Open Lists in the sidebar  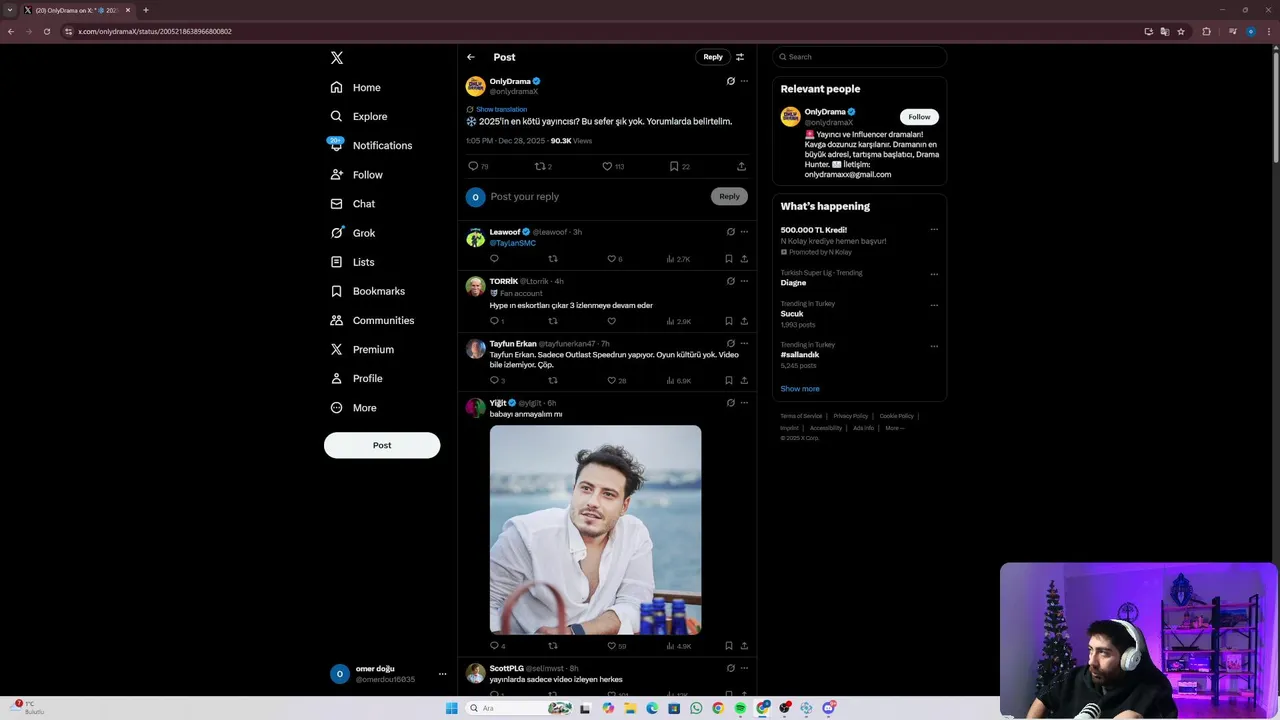click(353, 262)
